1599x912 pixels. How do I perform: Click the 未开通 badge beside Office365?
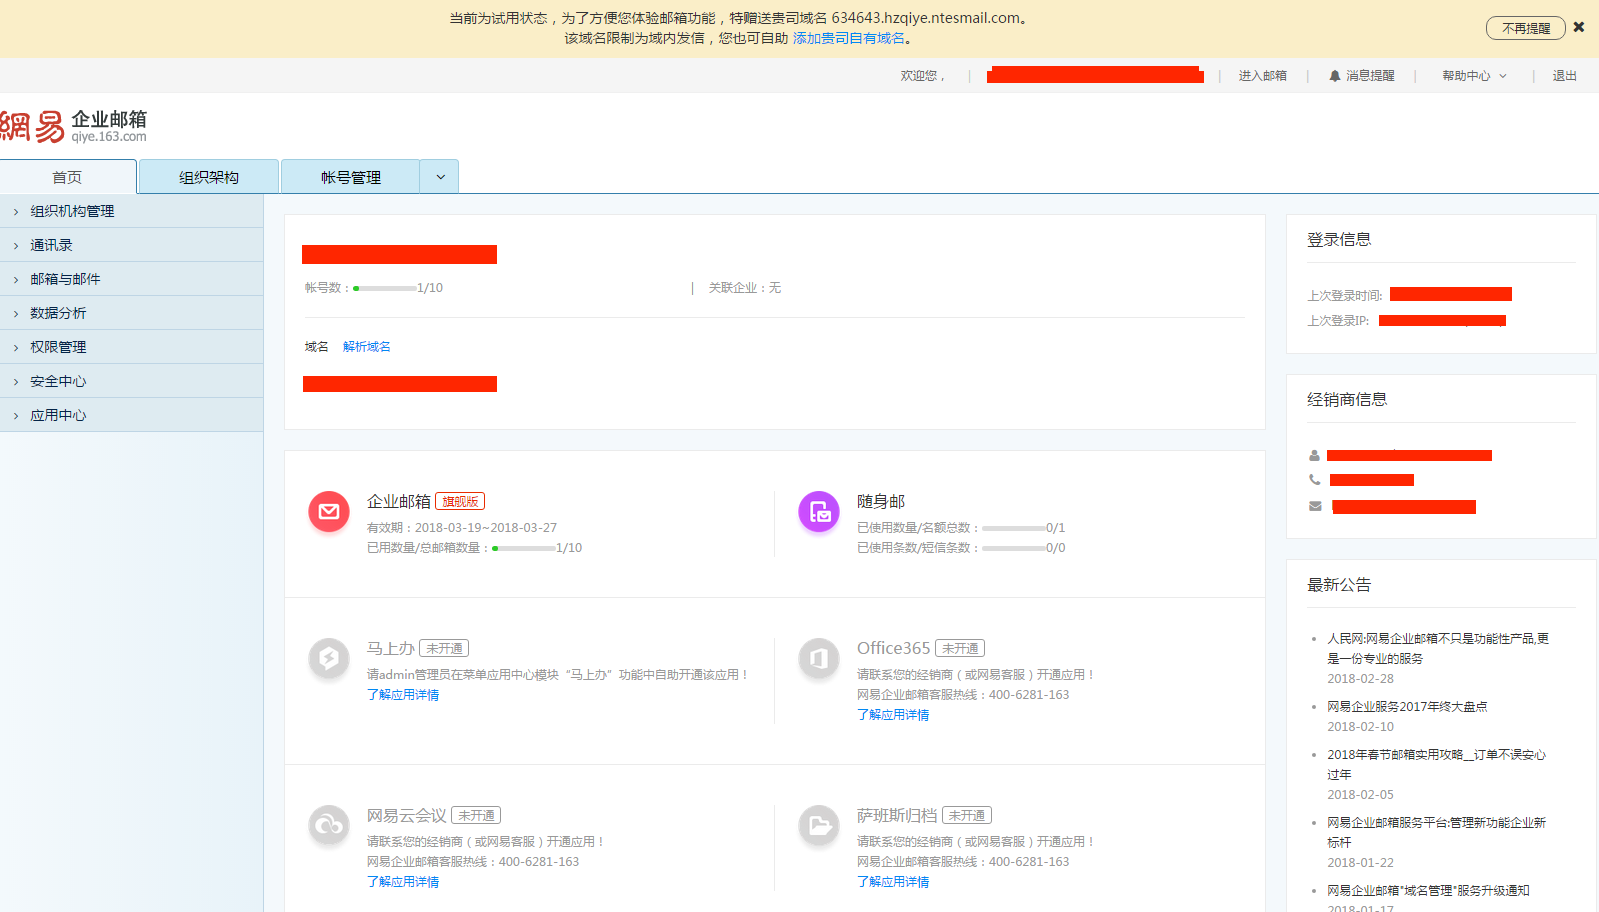pyautogui.click(x=960, y=649)
